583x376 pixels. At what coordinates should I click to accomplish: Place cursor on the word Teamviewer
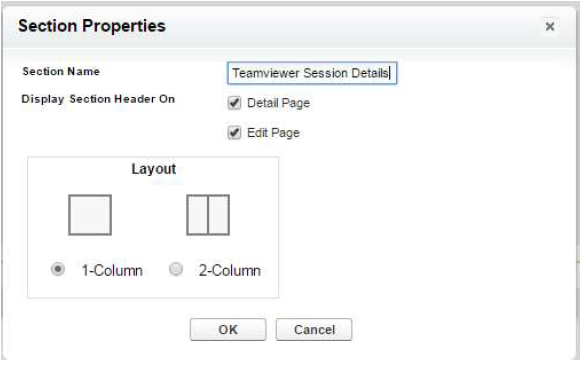coord(266,73)
